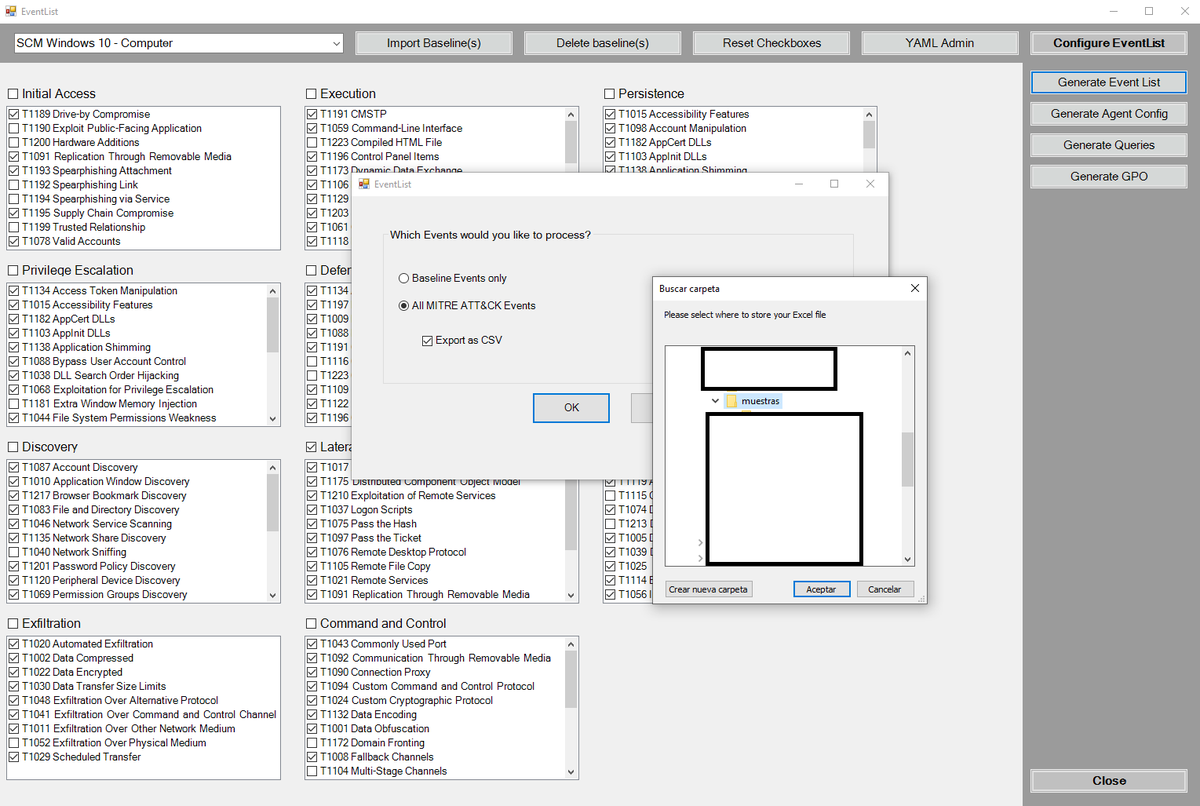Click the EventList app icon in the main title bar
Viewport: 1200px width, 806px height.
click(11, 11)
